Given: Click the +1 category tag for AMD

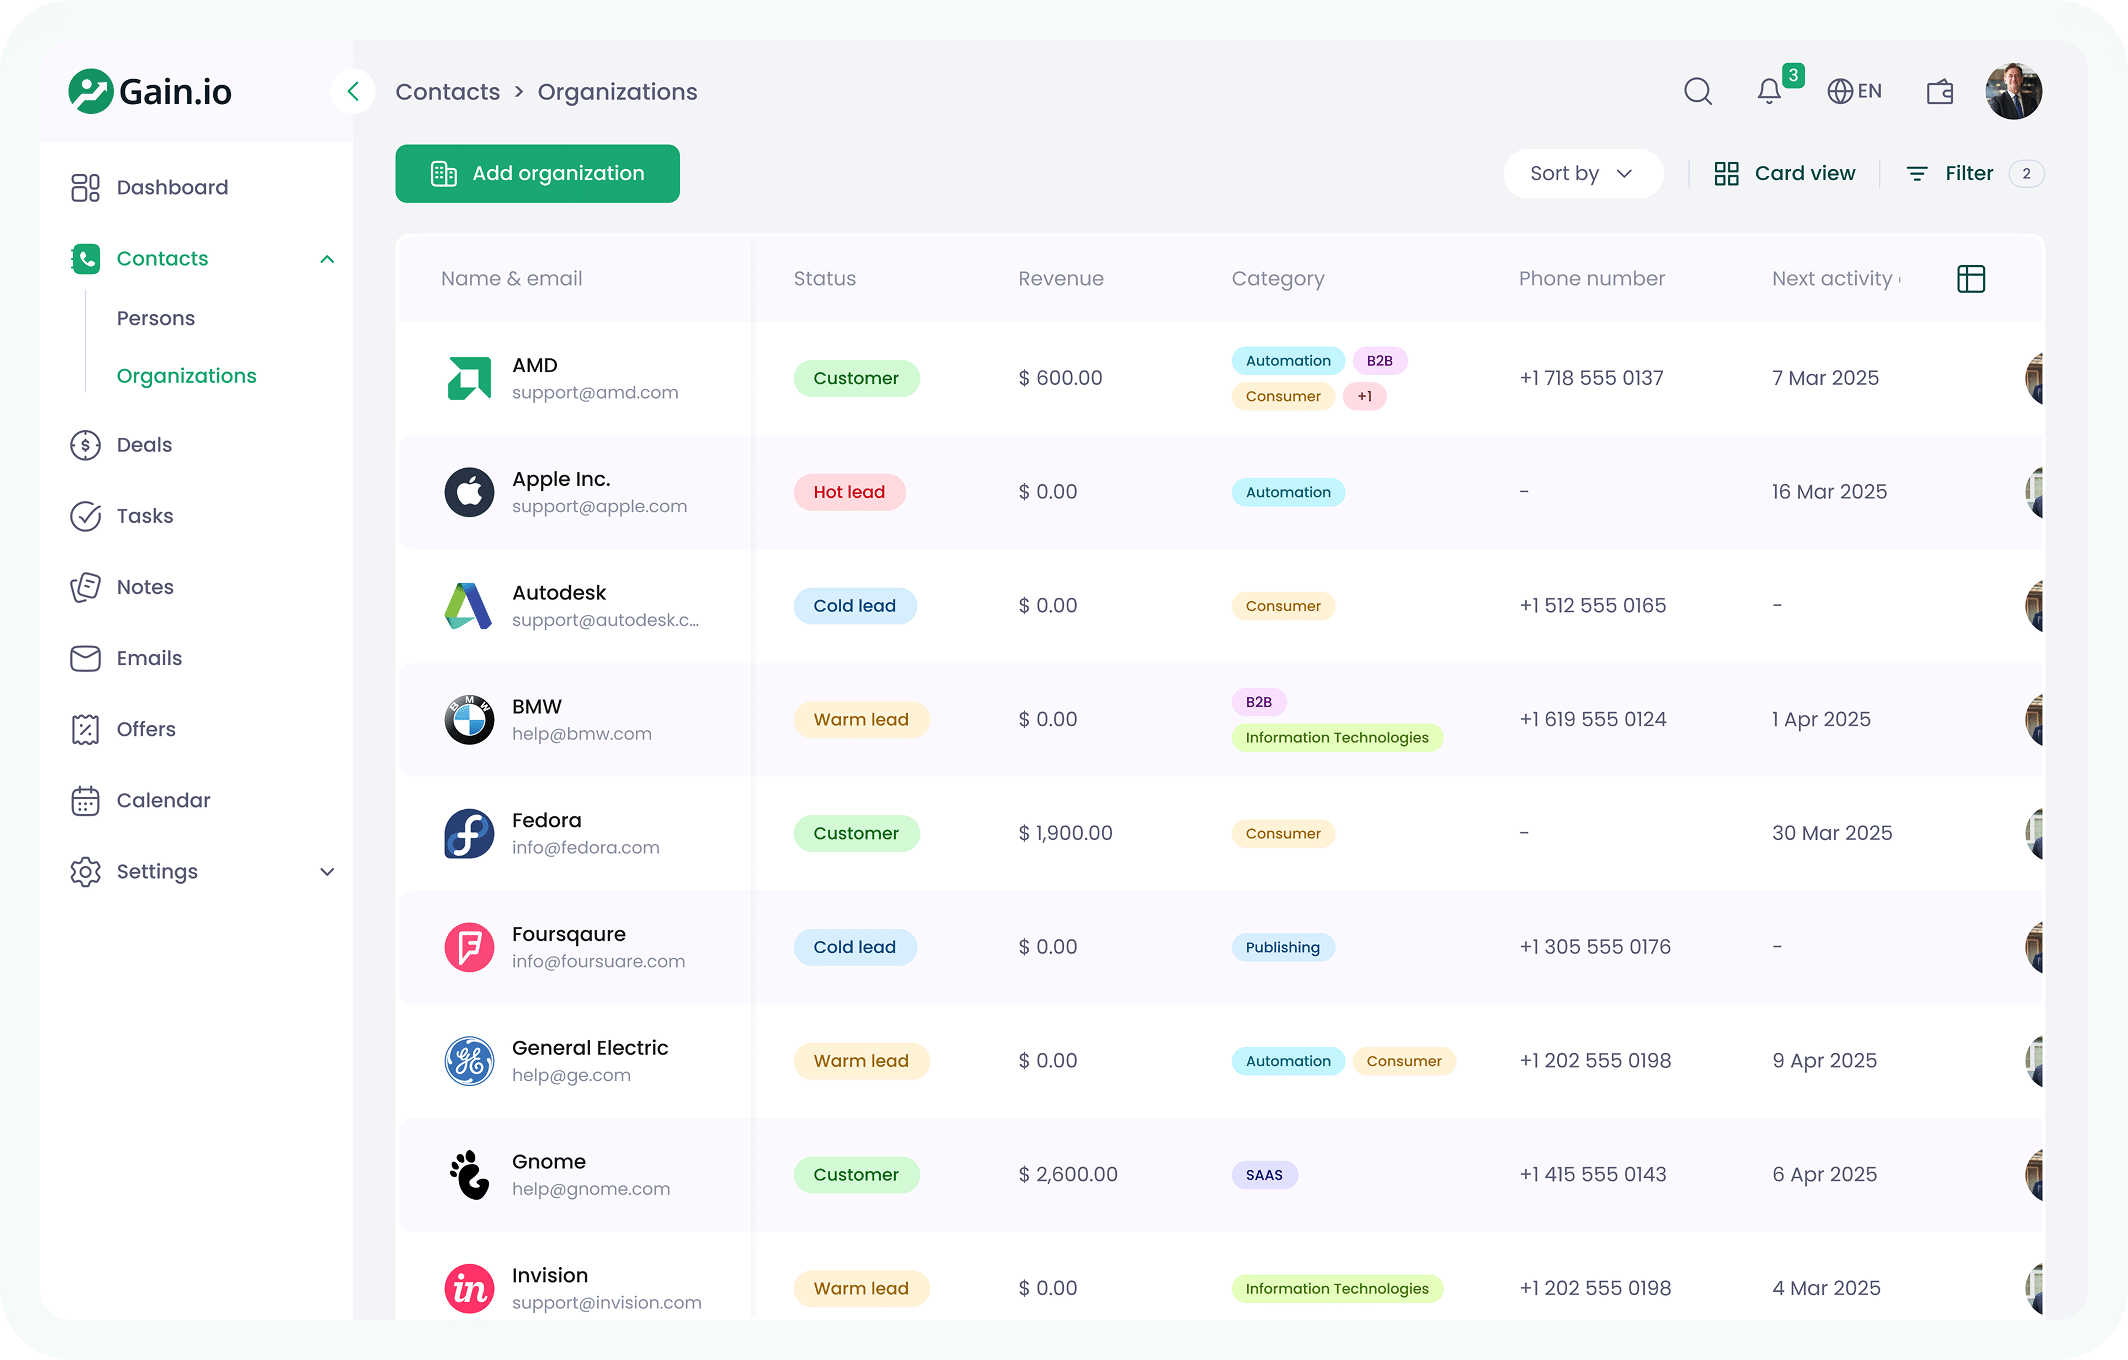Looking at the screenshot, I should coord(1364,396).
